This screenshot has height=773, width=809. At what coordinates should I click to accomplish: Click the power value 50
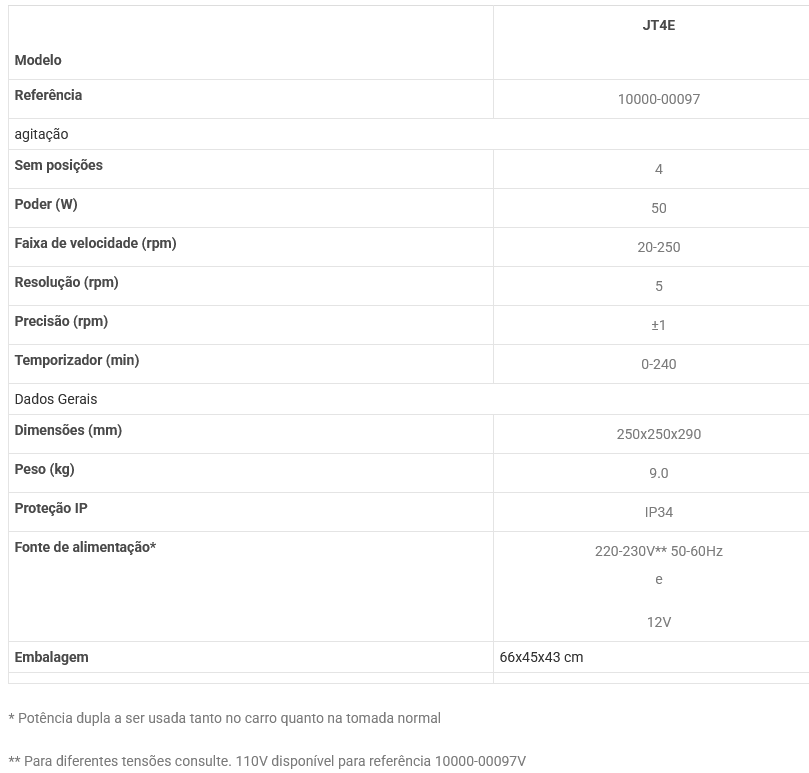[658, 208]
